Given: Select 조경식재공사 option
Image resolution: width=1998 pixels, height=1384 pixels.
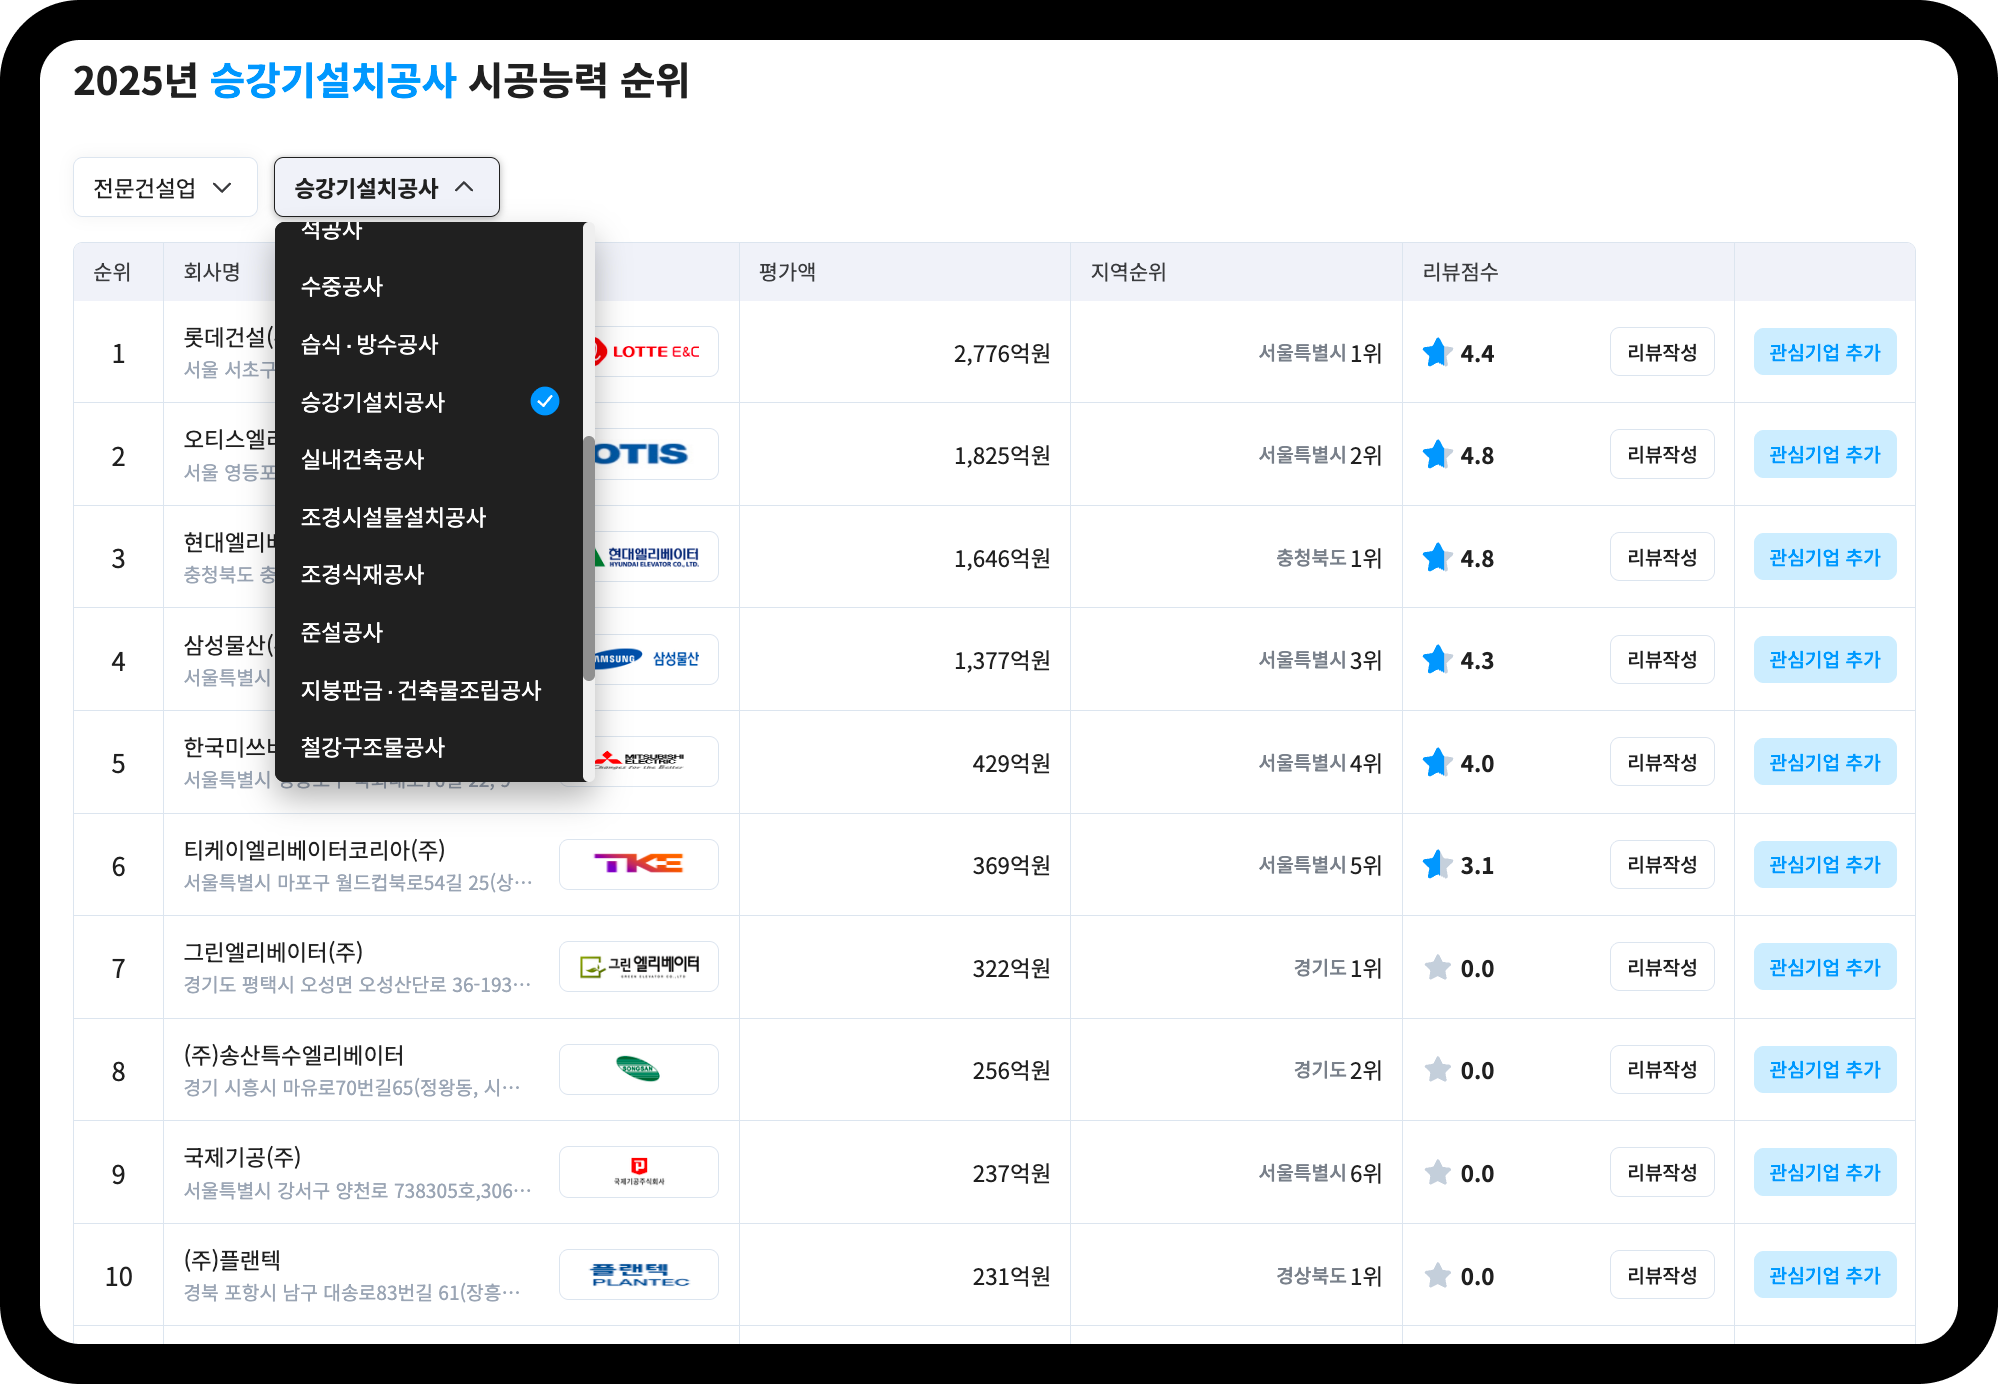Looking at the screenshot, I should tap(429, 574).
